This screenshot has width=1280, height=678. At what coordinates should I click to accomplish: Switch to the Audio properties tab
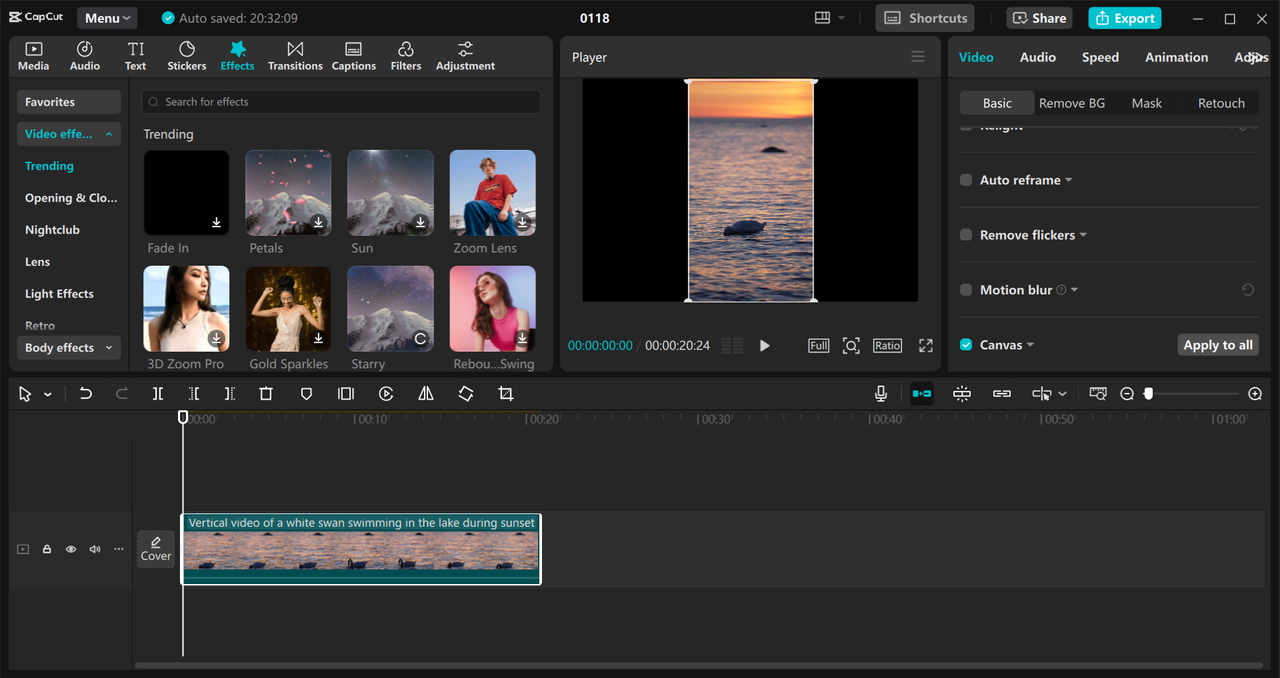pos(1038,57)
